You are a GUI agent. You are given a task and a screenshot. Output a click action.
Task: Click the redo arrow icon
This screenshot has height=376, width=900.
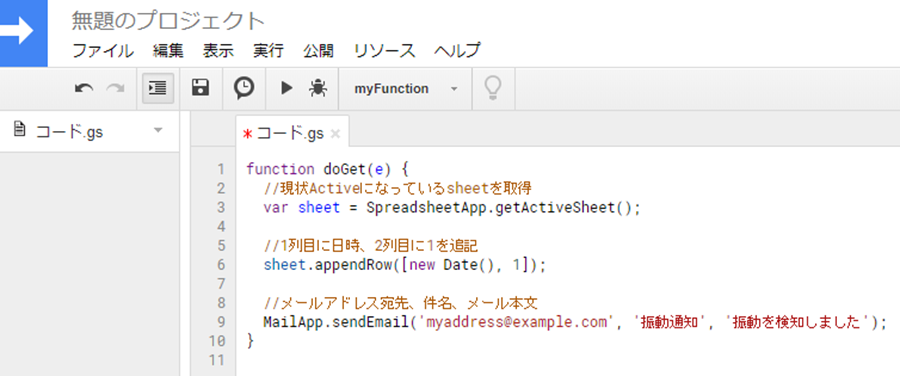click(x=115, y=88)
